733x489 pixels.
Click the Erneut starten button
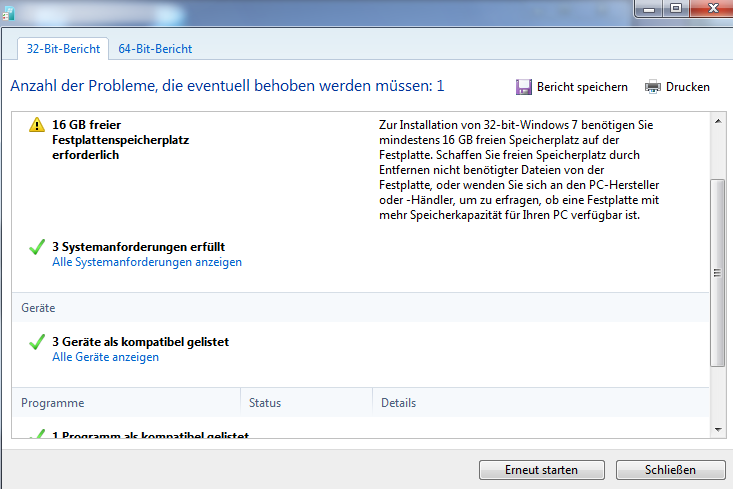coord(541,470)
